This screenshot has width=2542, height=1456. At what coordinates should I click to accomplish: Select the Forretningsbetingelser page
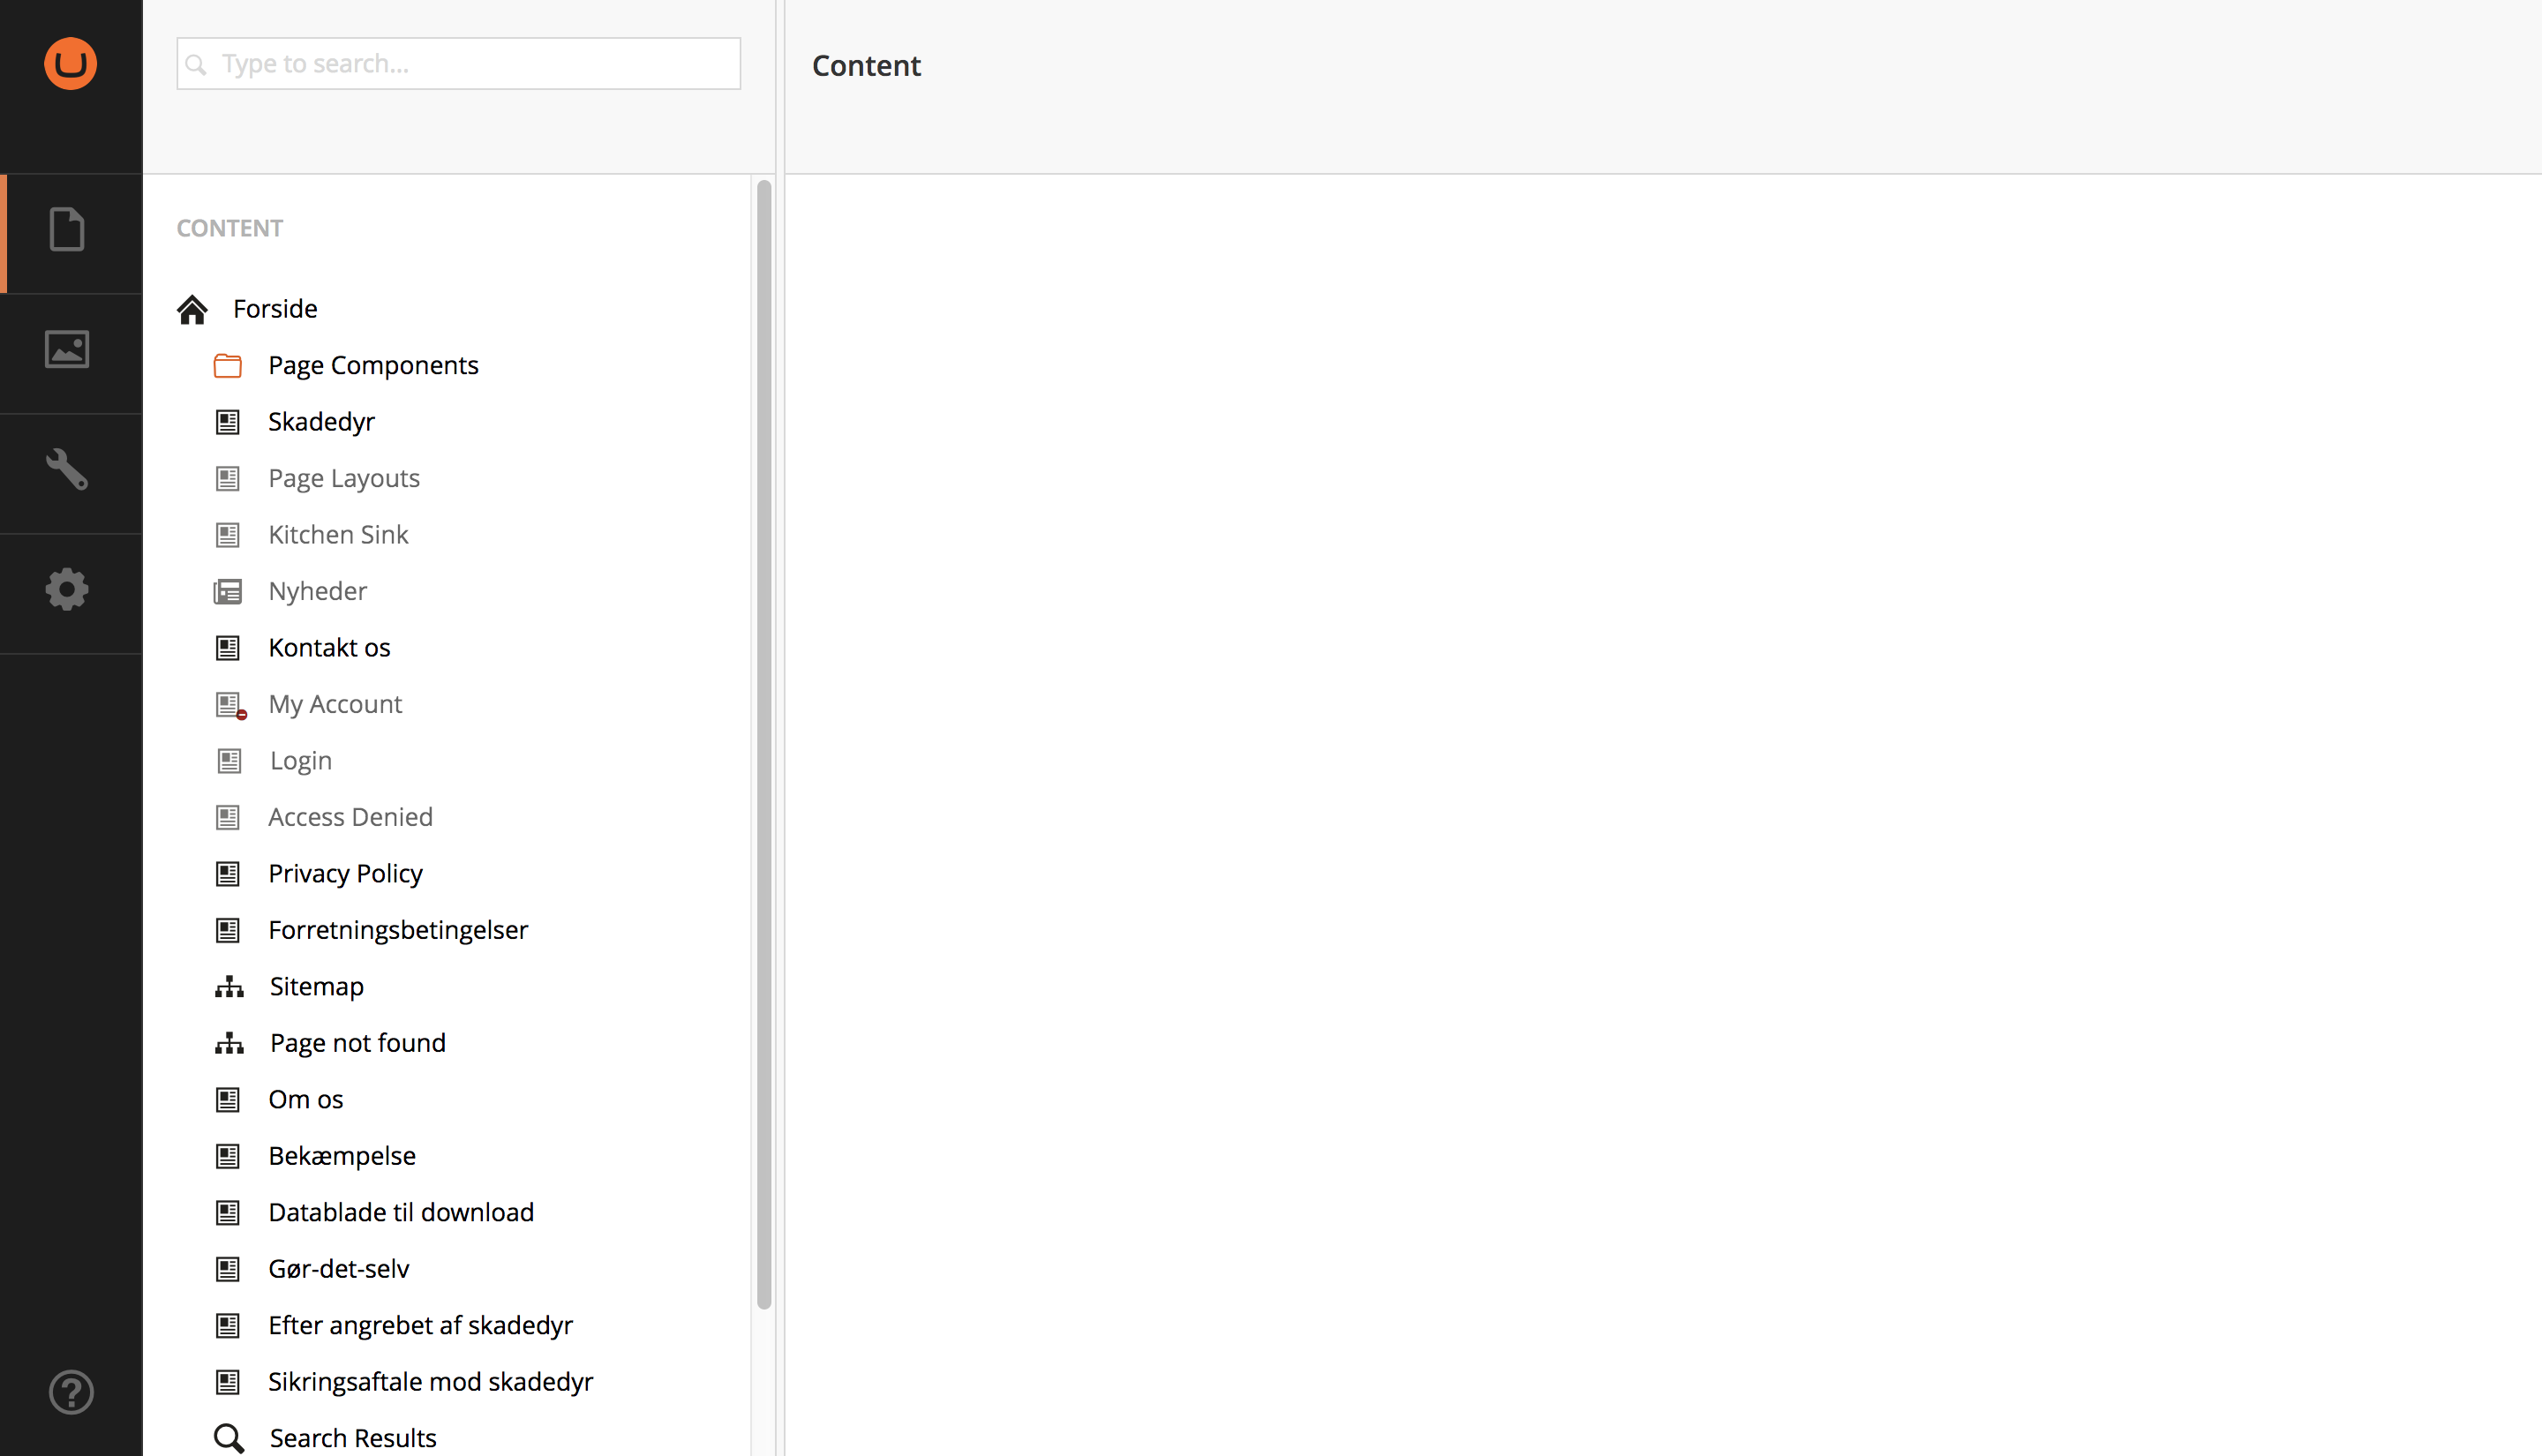[x=398, y=930]
